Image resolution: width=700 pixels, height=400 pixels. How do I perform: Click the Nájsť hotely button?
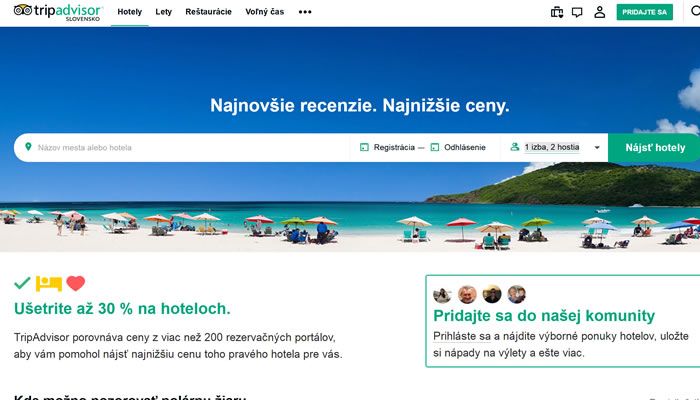coord(654,148)
